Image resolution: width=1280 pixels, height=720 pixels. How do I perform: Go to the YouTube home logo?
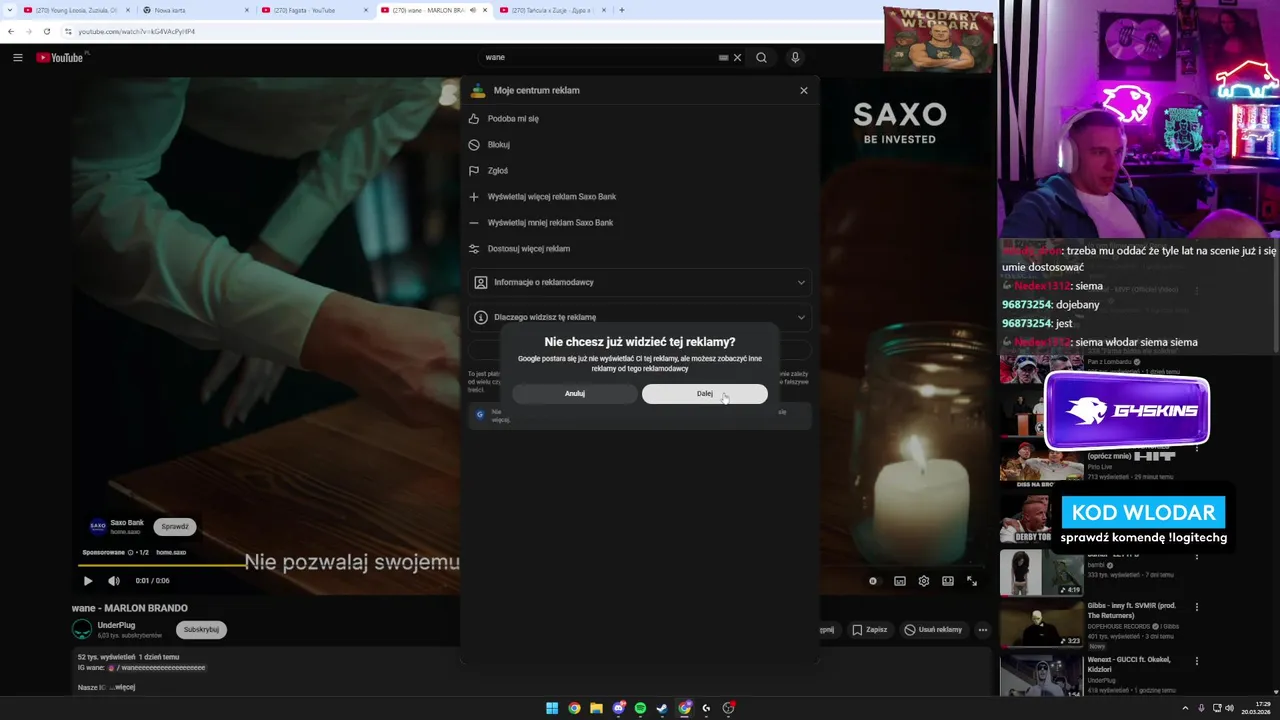pos(60,57)
